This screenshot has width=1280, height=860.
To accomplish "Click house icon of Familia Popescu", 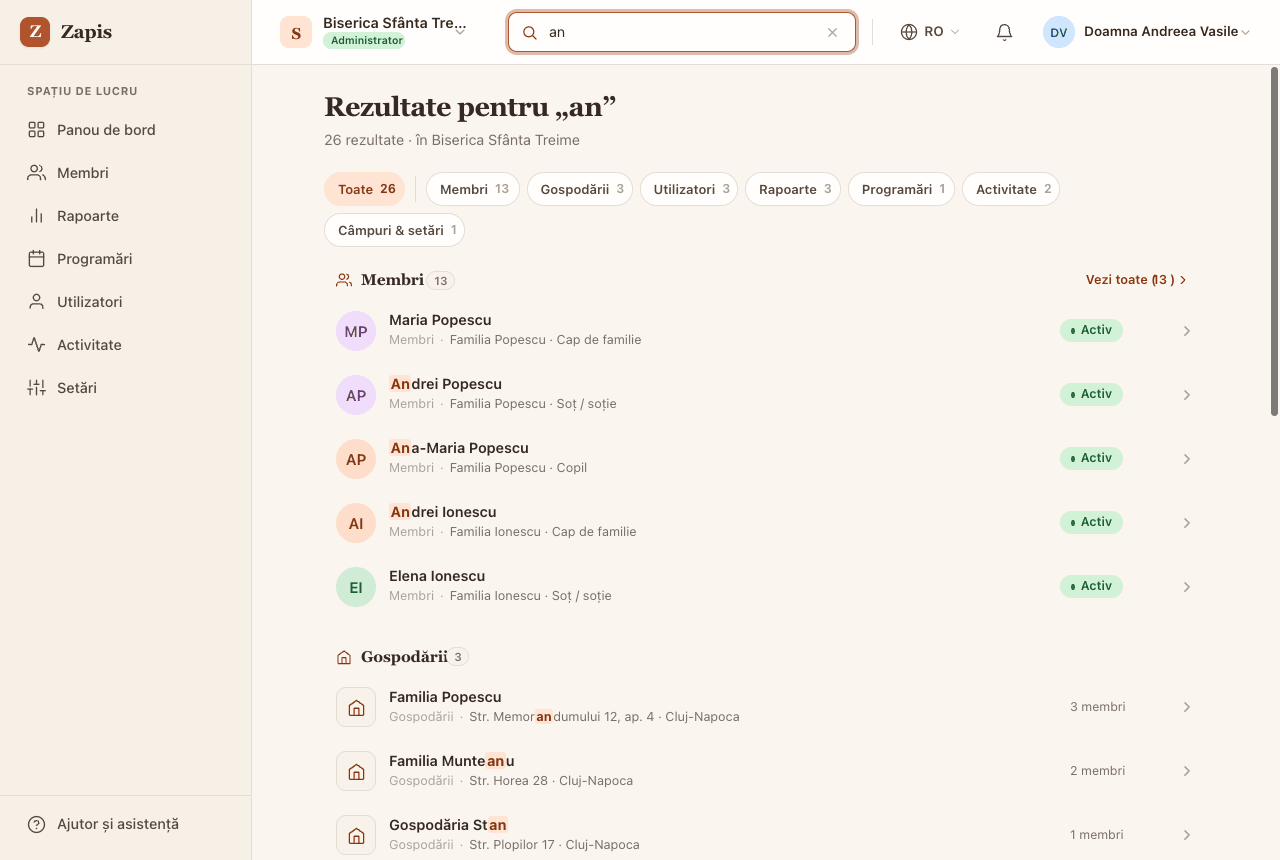I will click(x=356, y=707).
